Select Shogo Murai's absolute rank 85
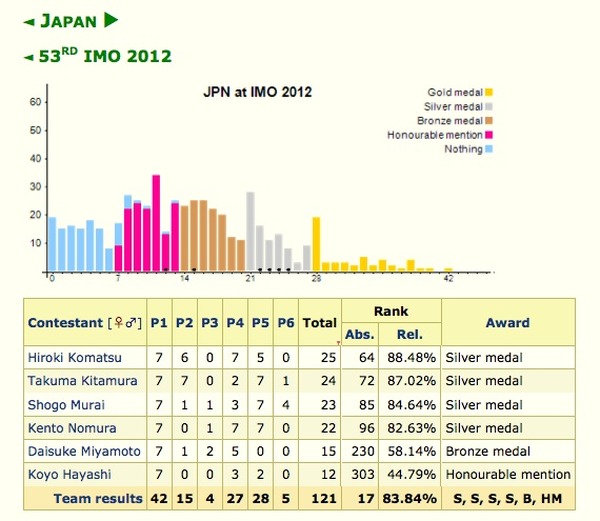This screenshot has width=600, height=521. tap(367, 405)
